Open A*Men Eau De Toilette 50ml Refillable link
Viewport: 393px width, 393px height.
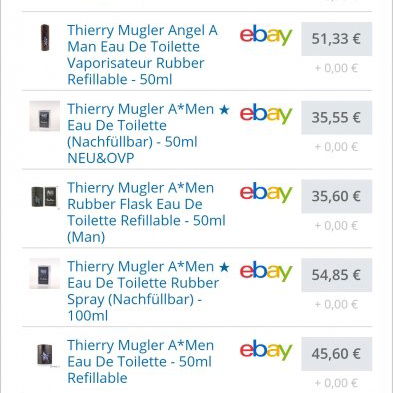140,361
